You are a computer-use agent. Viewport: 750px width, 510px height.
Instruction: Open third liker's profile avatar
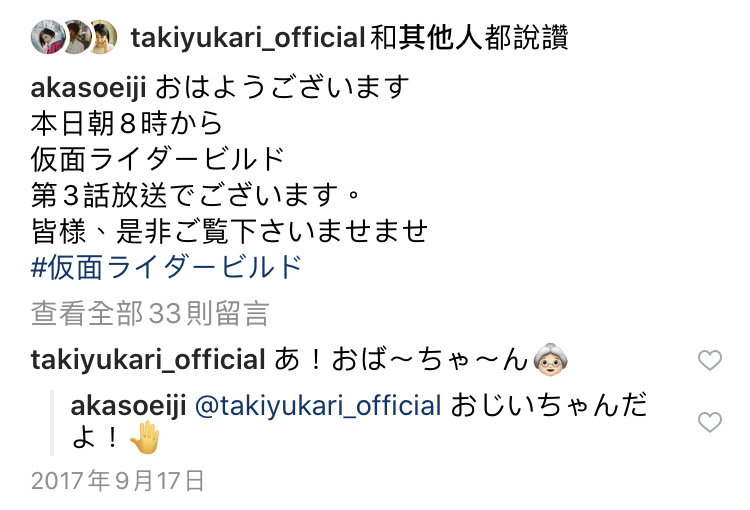(102, 37)
